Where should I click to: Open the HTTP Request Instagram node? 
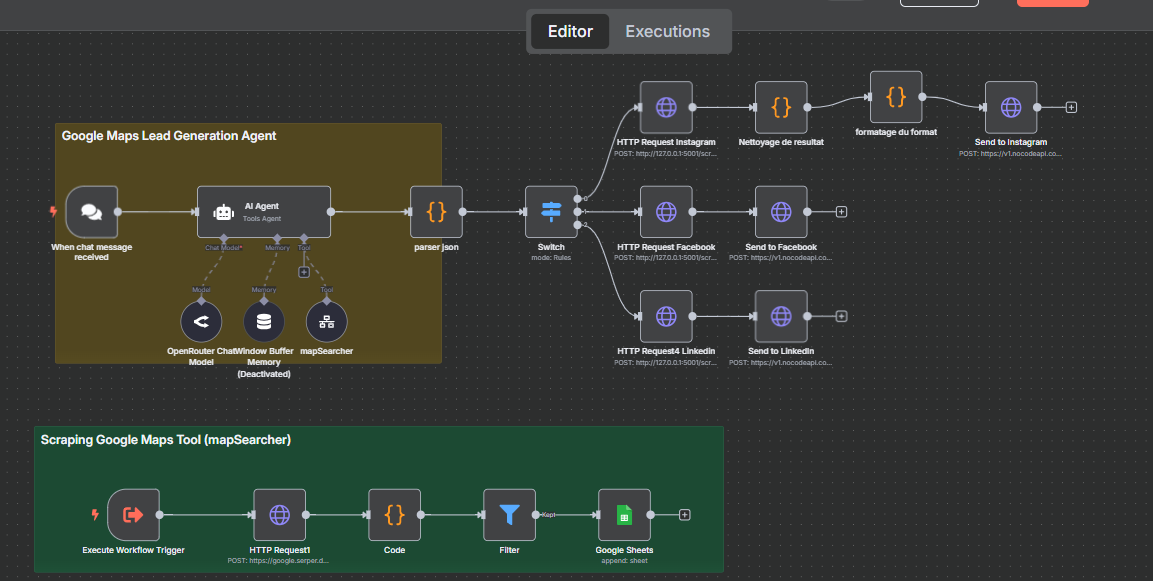(666, 107)
